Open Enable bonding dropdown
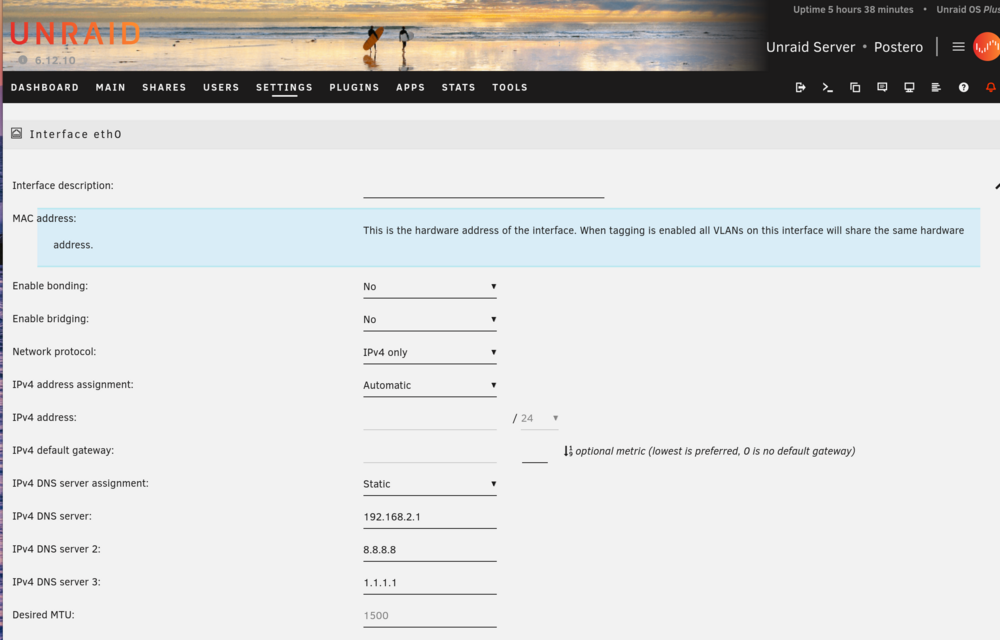This screenshot has height=640, width=1000. [430, 286]
